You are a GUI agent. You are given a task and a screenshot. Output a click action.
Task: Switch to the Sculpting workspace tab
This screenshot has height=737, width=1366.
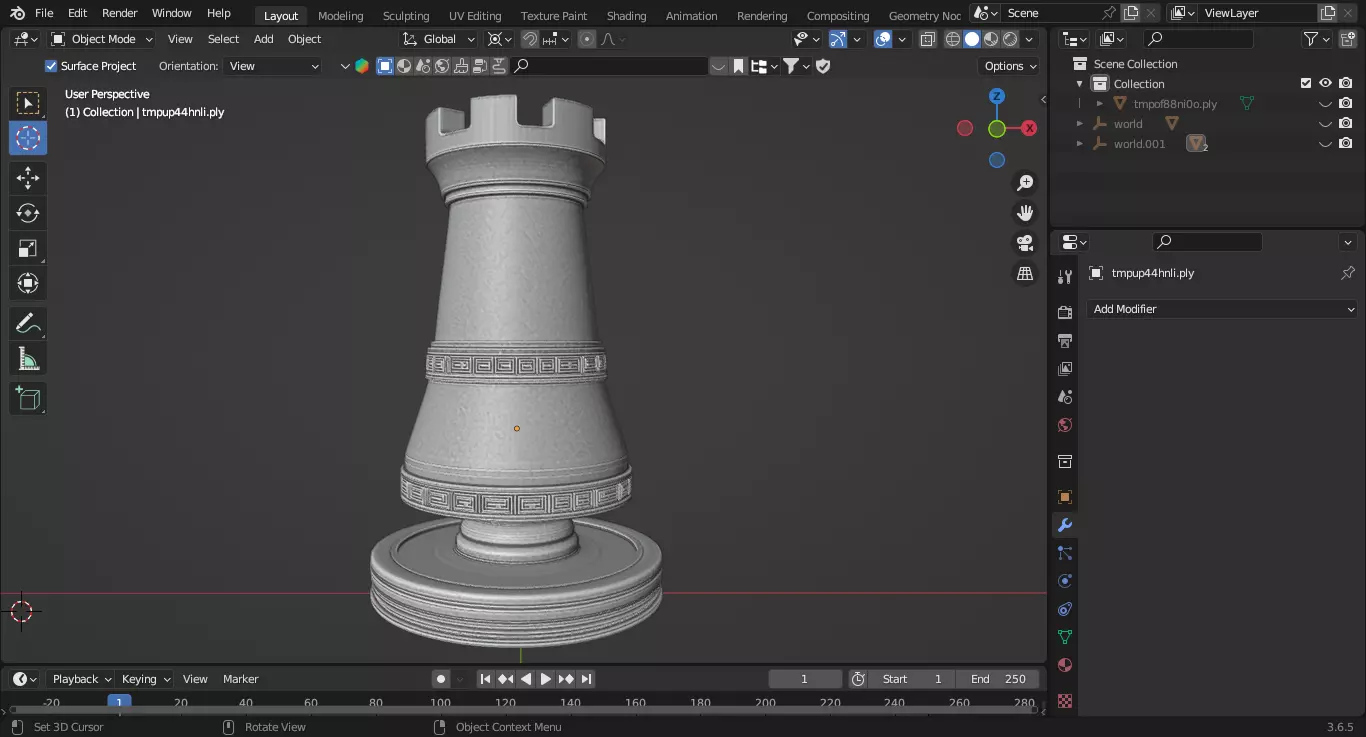point(406,15)
